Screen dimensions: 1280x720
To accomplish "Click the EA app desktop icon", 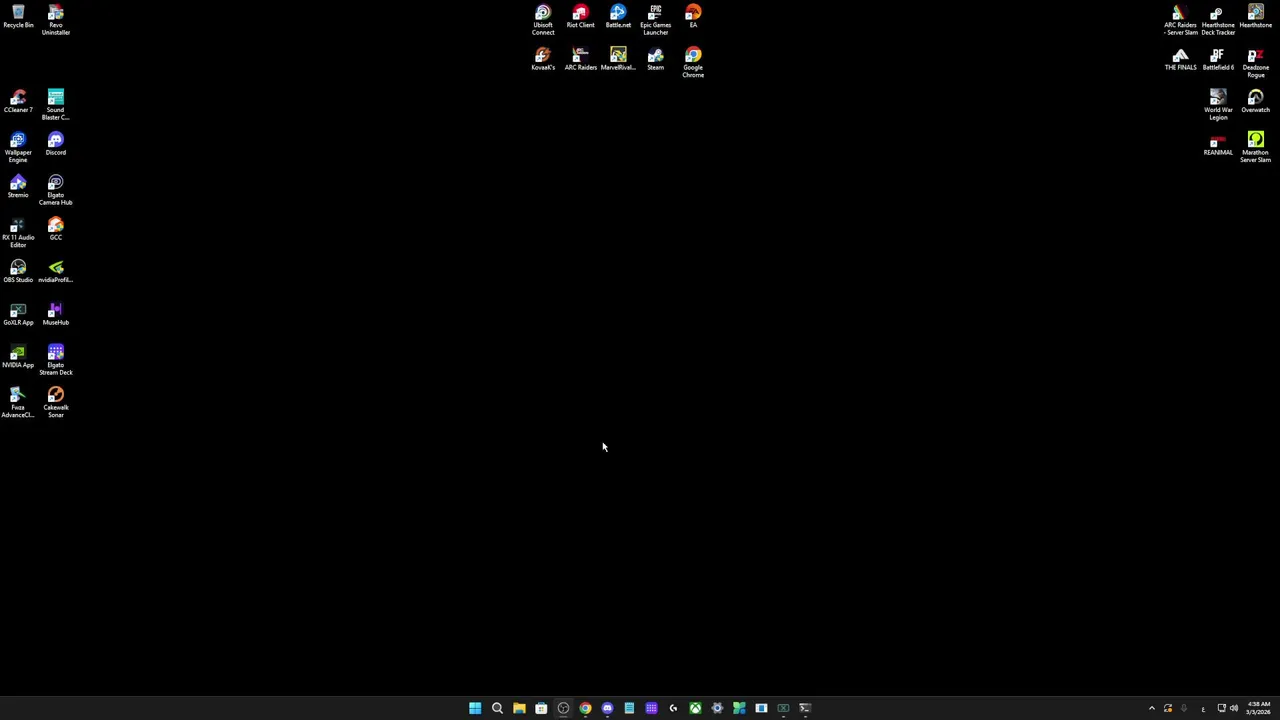I will tap(693, 17).
